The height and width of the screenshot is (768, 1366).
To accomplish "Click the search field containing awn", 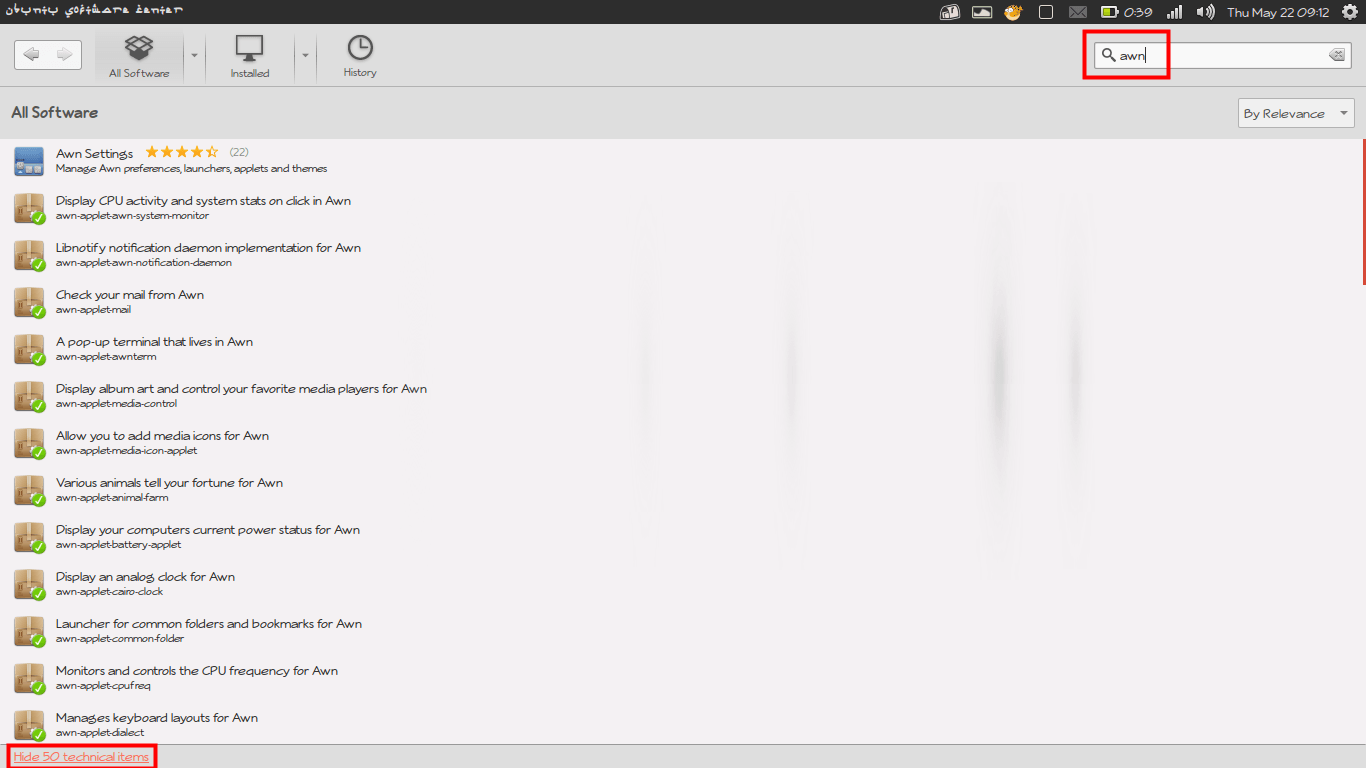I will coord(1223,56).
